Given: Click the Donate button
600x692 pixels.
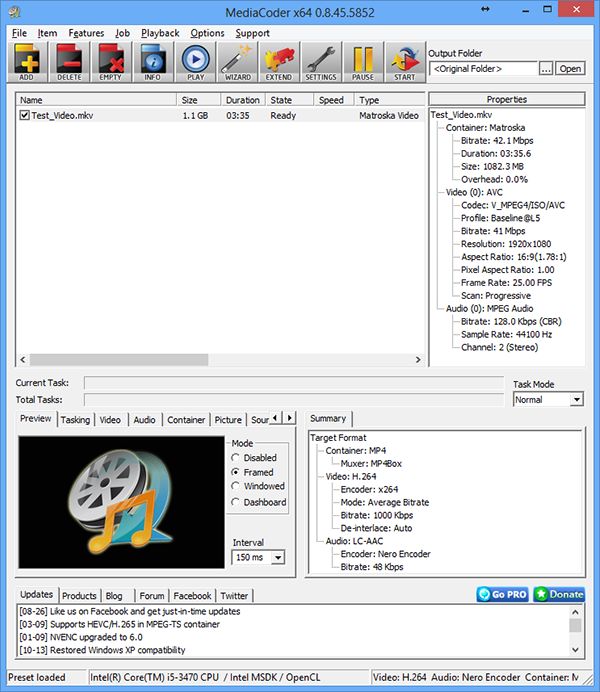Looking at the screenshot, I should 559,594.
